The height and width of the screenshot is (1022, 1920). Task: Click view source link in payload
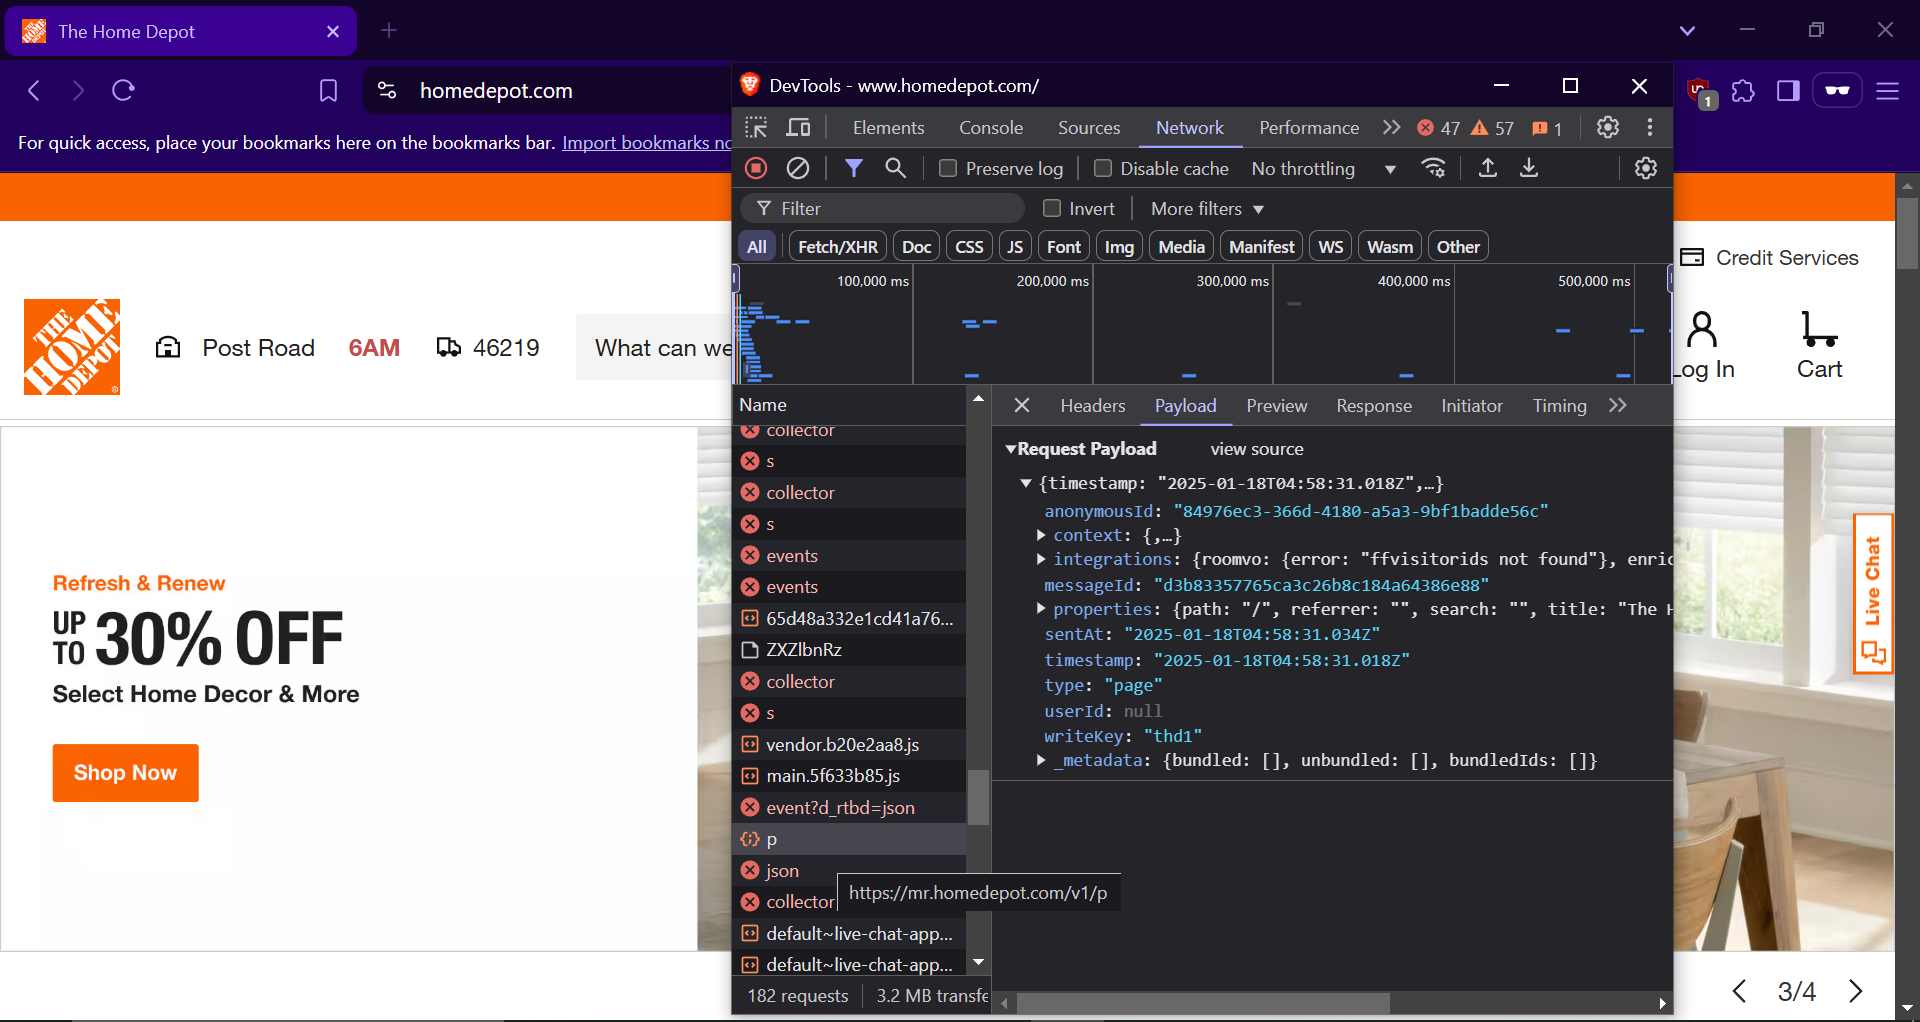(1257, 449)
